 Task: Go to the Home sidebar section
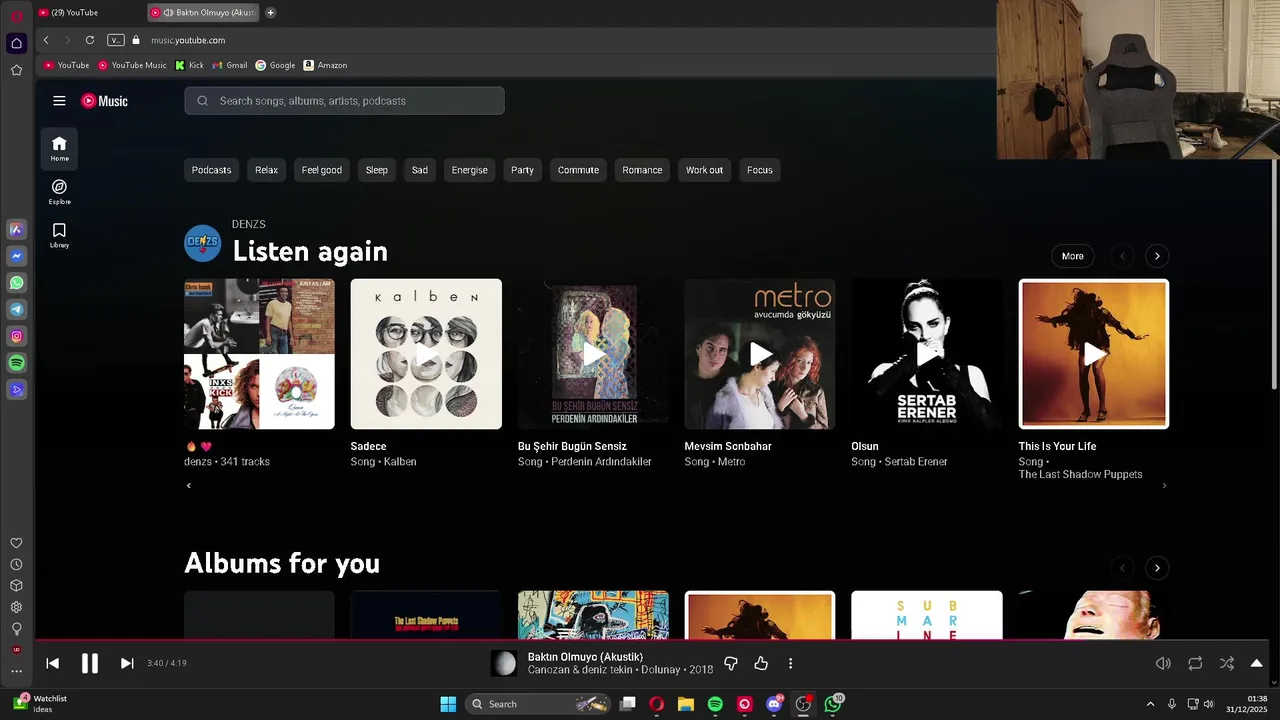pyautogui.click(x=59, y=148)
